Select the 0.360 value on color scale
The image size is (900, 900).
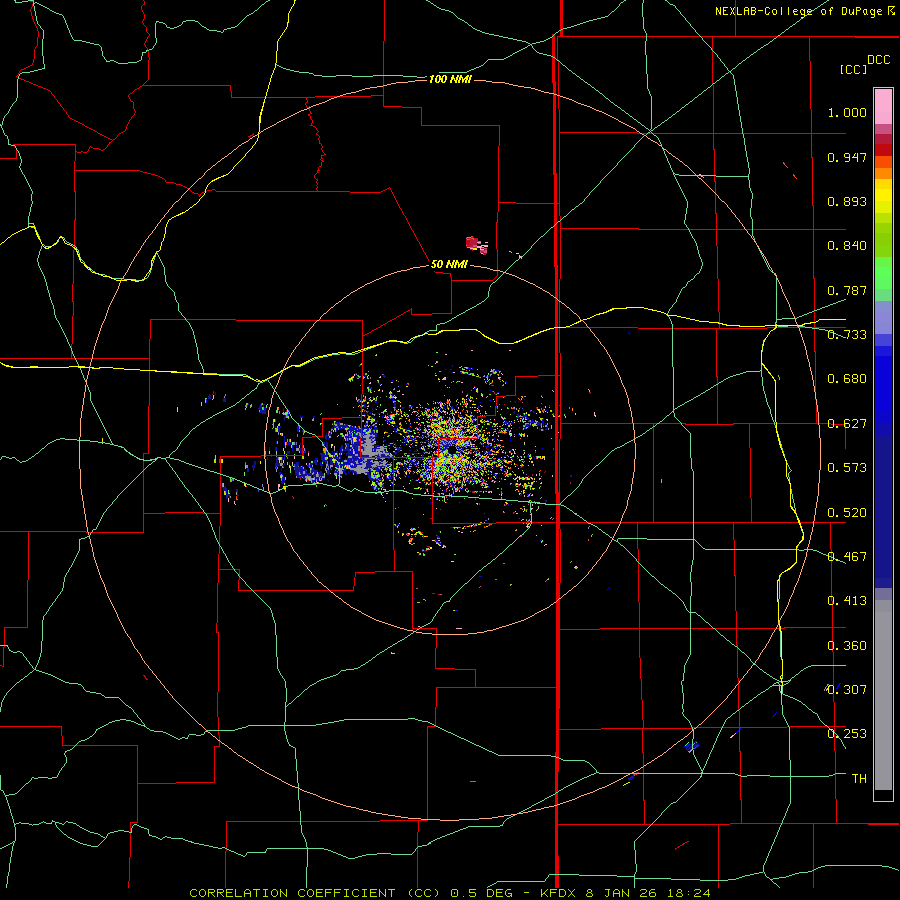tap(847, 646)
